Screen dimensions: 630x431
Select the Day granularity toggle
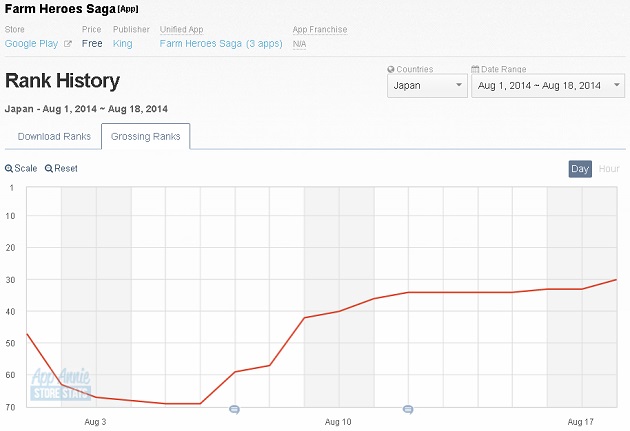pyautogui.click(x=580, y=169)
